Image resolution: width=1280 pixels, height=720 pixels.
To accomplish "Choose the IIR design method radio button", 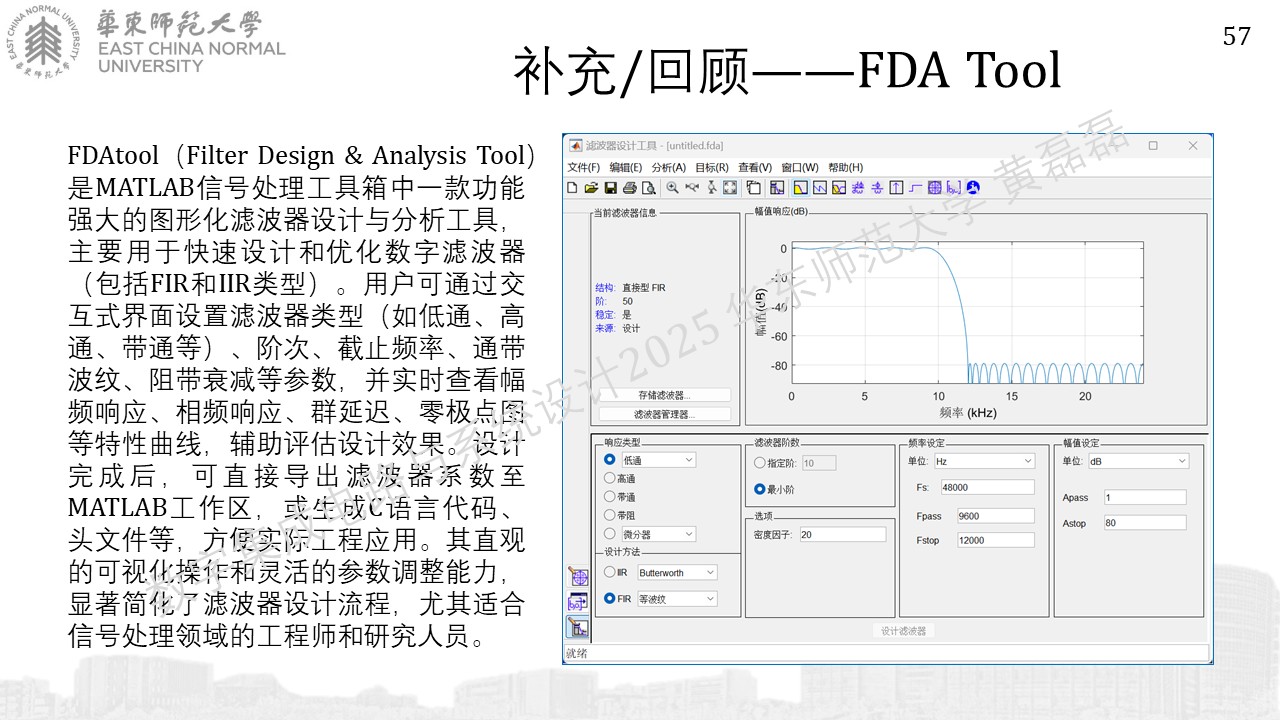I will (x=610, y=572).
